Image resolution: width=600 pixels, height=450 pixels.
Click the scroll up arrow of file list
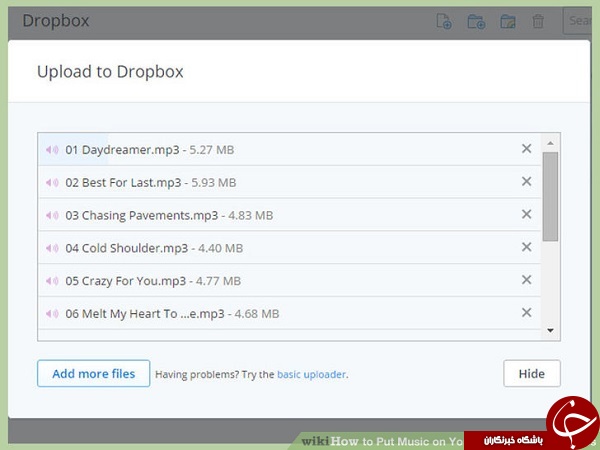point(550,143)
